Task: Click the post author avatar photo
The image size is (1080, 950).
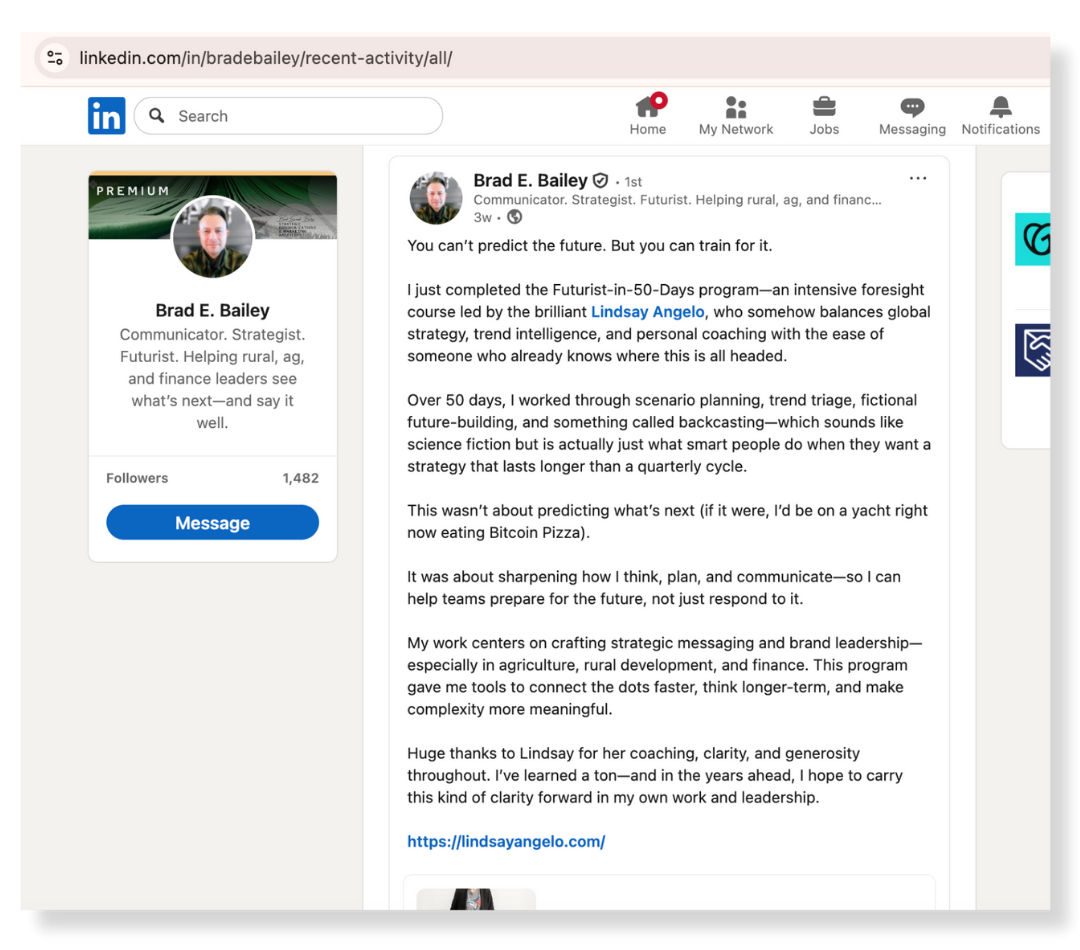Action: [x=436, y=198]
